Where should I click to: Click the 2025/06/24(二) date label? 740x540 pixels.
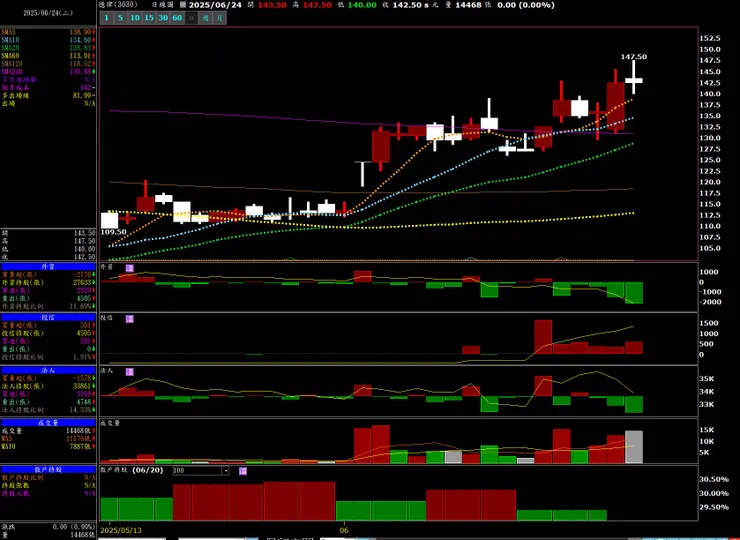click(48, 13)
